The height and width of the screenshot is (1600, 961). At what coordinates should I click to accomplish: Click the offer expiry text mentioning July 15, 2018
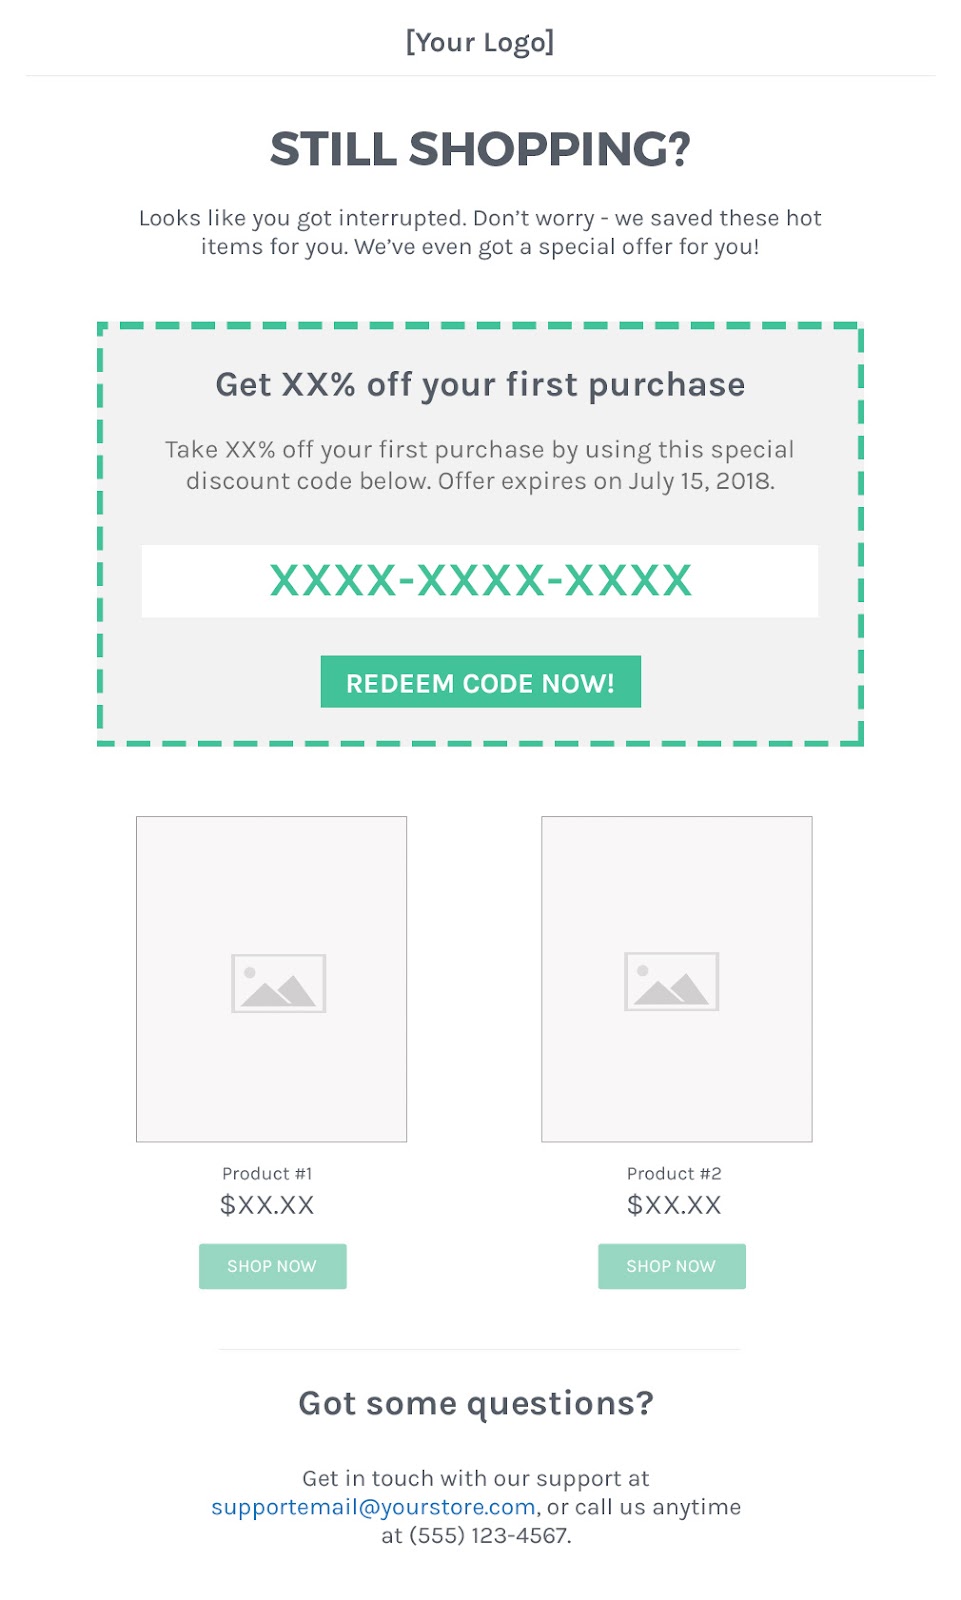[x=606, y=481]
